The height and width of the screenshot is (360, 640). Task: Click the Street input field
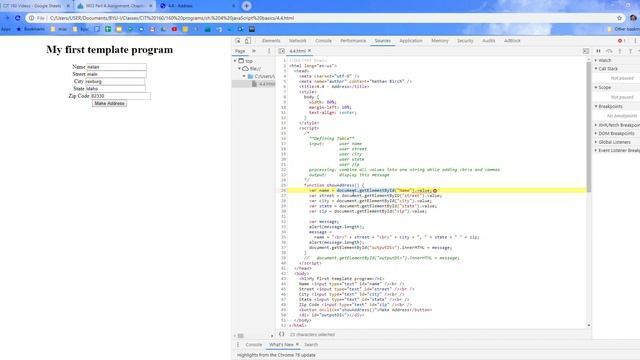[x=116, y=74]
